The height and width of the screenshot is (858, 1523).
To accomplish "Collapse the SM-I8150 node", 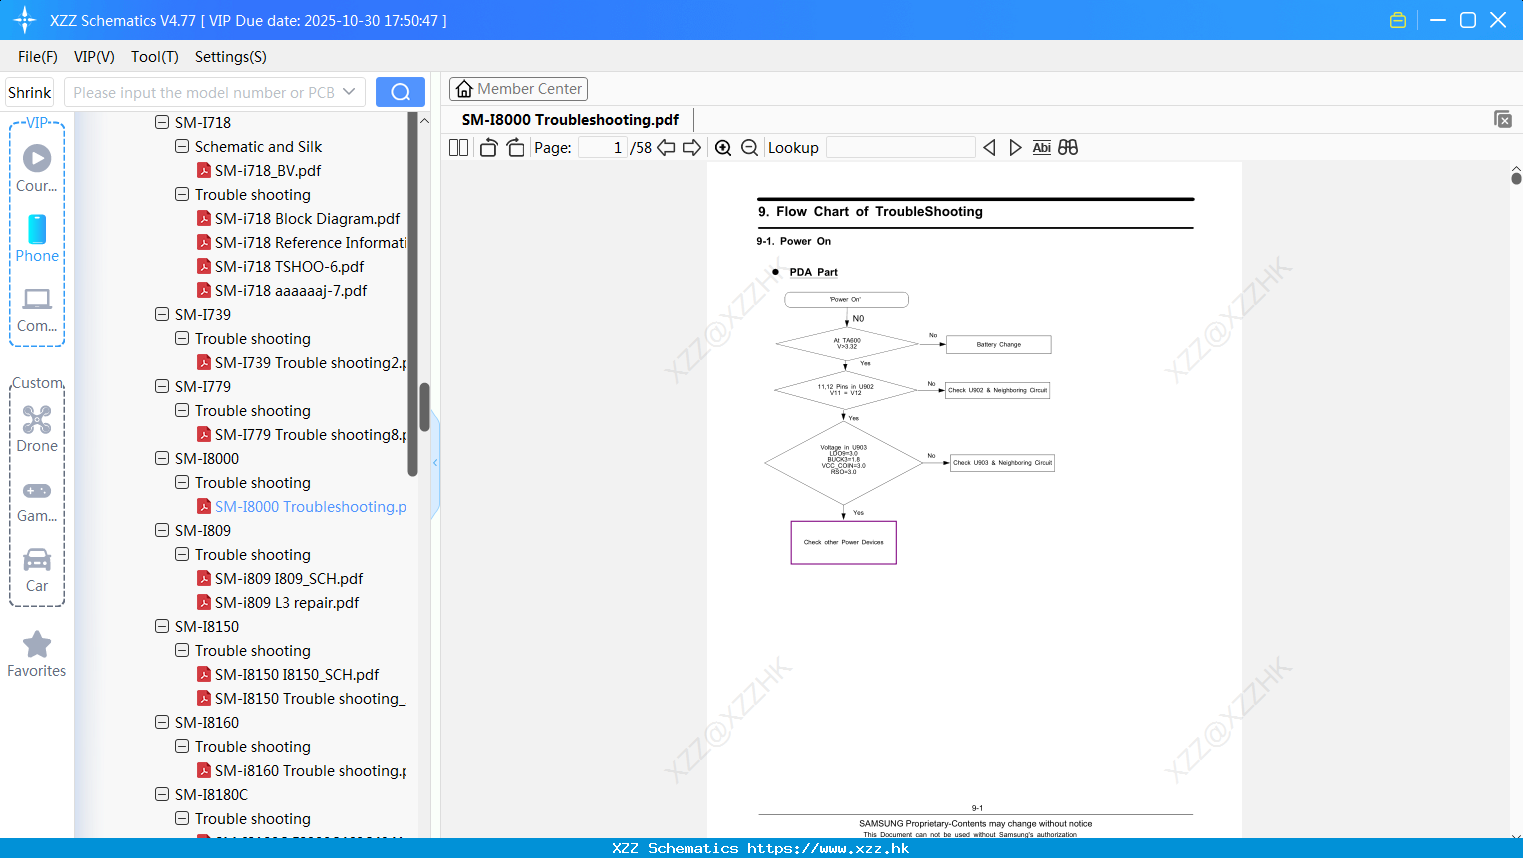I will 162,626.
